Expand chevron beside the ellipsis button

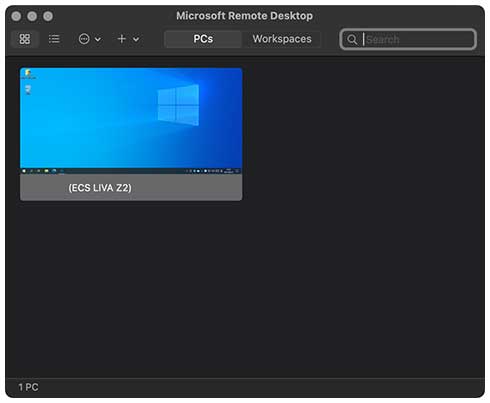98,39
